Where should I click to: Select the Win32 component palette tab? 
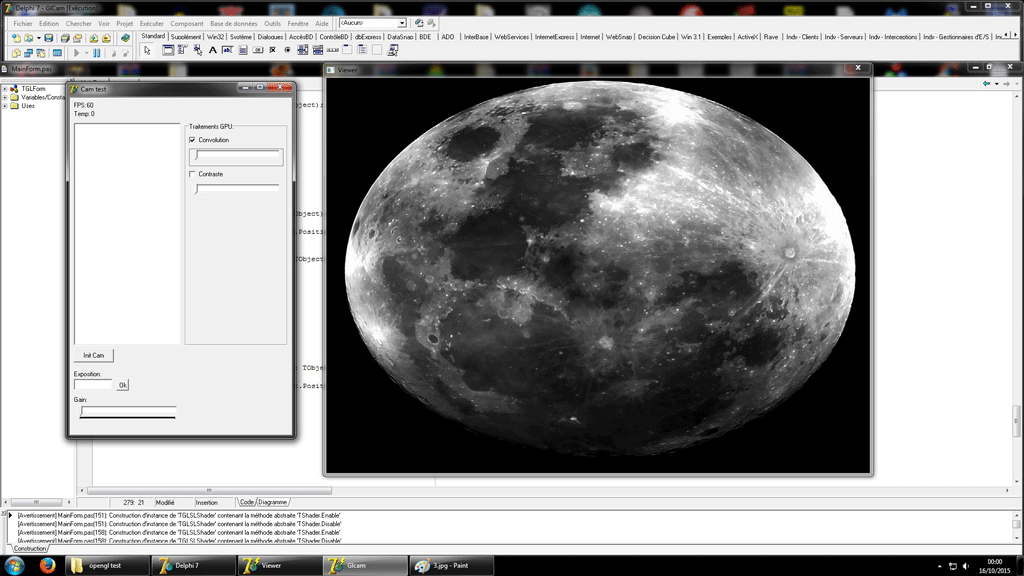[x=215, y=37]
